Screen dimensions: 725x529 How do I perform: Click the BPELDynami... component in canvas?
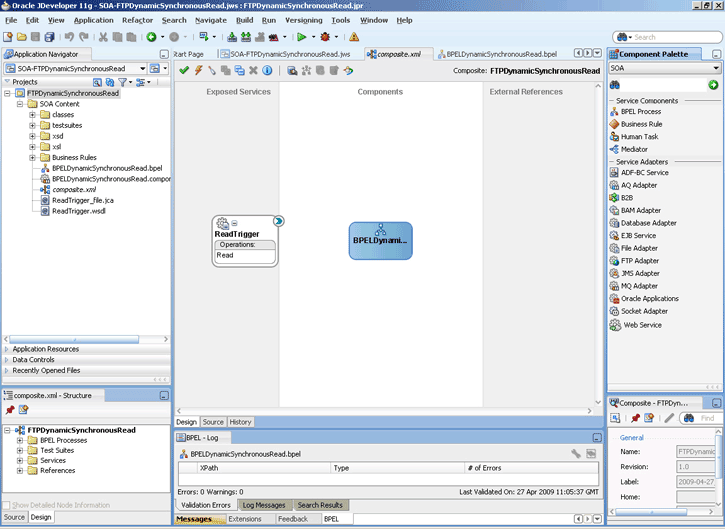[x=380, y=240]
